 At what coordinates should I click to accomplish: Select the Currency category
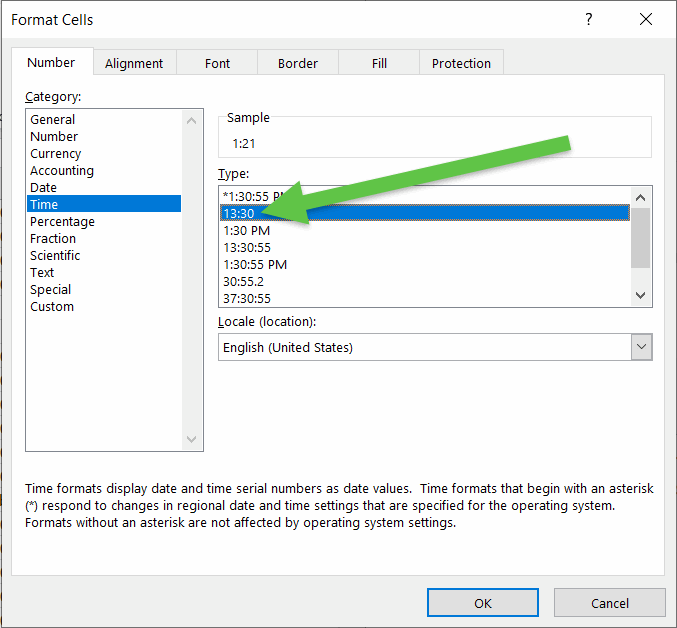(x=56, y=154)
